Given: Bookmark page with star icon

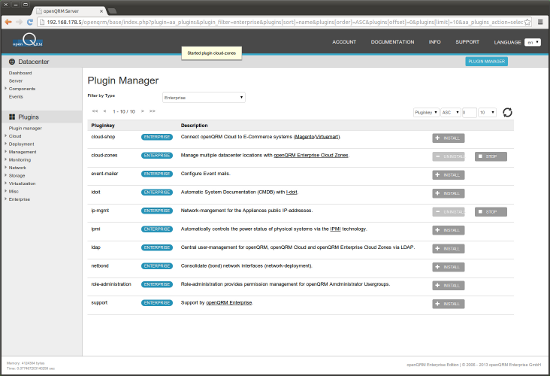Looking at the screenshot, I should (x=527, y=22).
